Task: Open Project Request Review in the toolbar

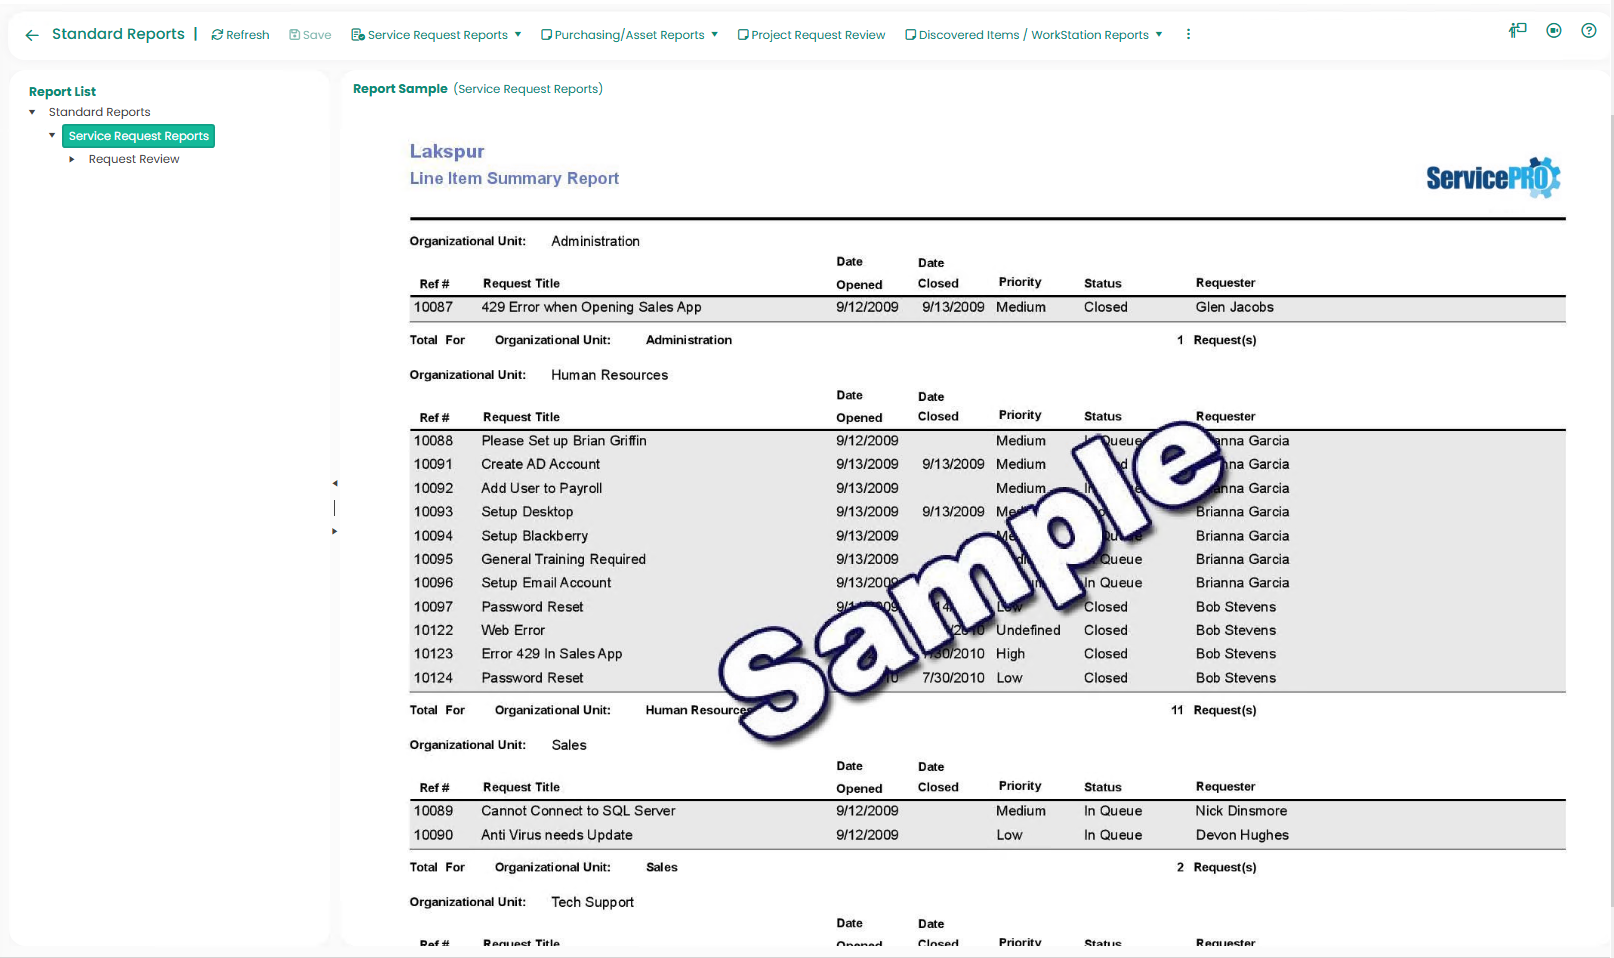Action: pyautogui.click(x=811, y=35)
